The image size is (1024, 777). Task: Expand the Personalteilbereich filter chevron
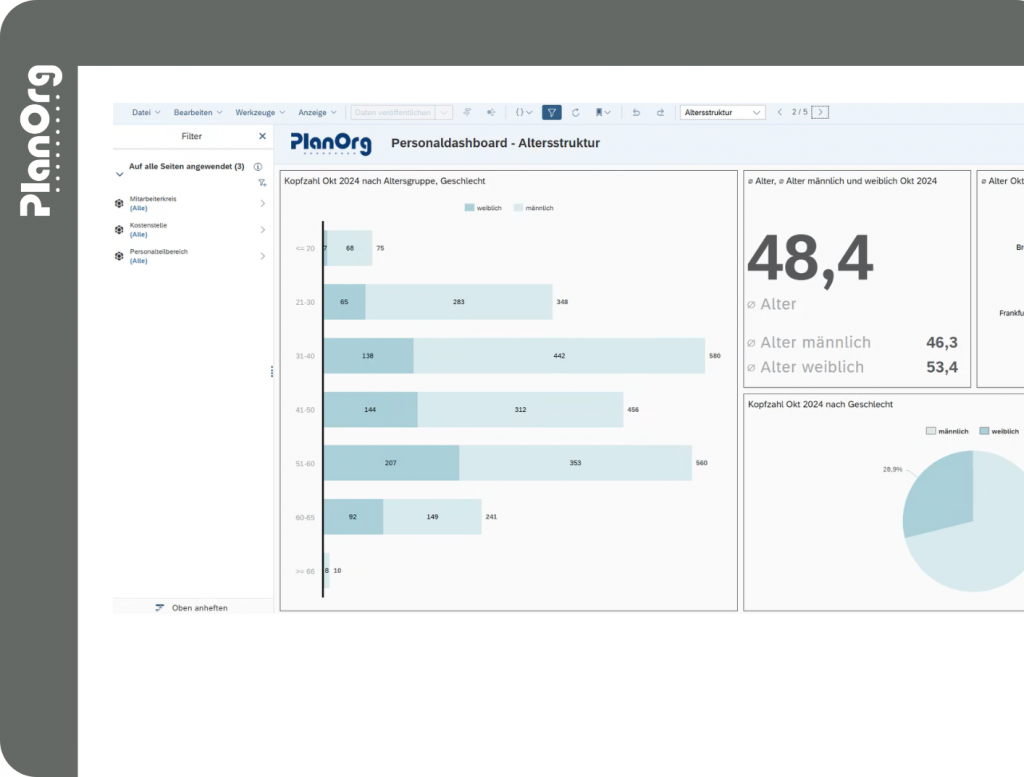coord(263,256)
